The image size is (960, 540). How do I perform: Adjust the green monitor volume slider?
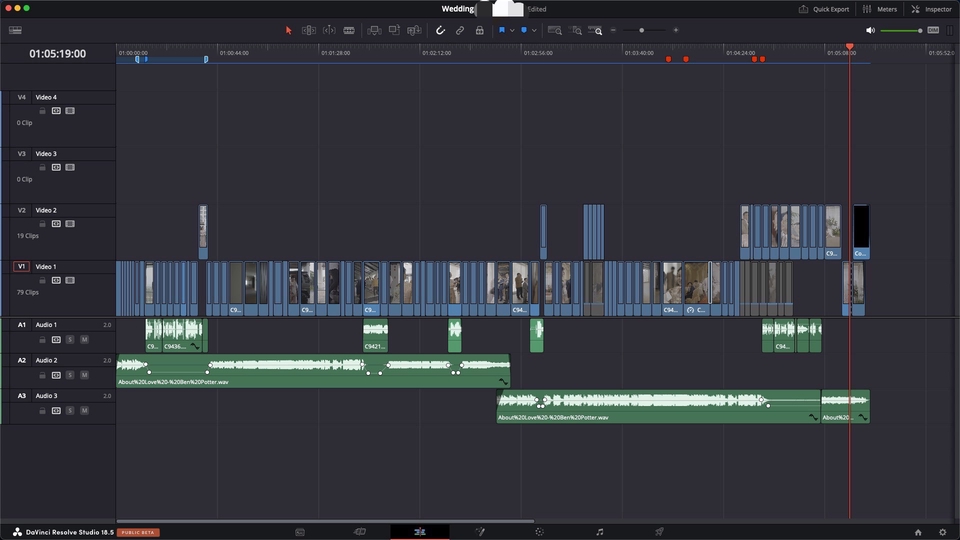pyautogui.click(x=901, y=31)
